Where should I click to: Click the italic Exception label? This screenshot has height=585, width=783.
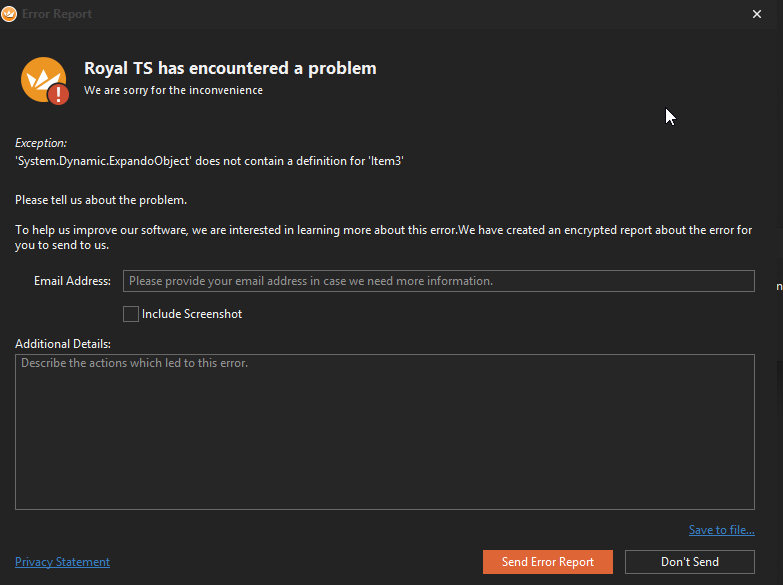[x=41, y=143]
